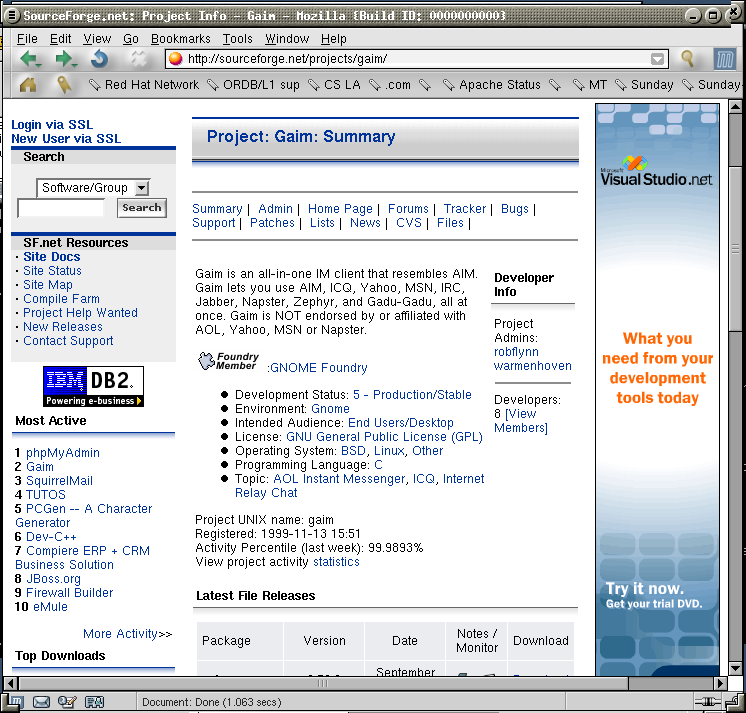The width and height of the screenshot is (746, 713).
Task: Open Login via SSL link
Action: point(52,125)
